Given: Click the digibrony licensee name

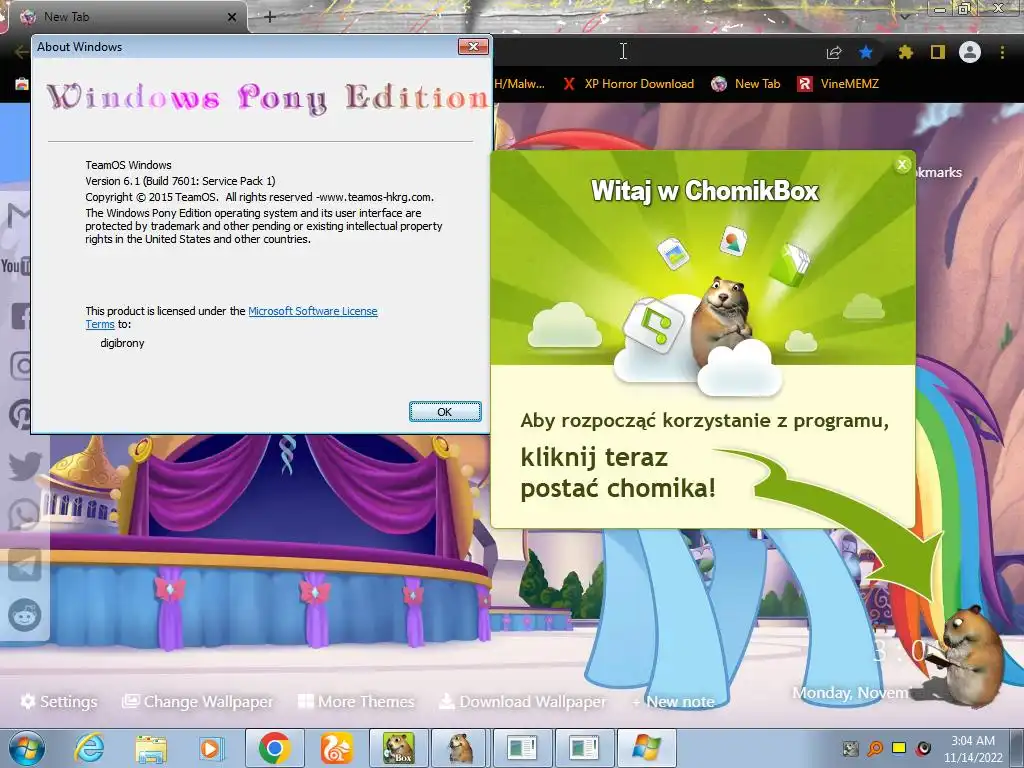Looking at the screenshot, I should 122,344.
